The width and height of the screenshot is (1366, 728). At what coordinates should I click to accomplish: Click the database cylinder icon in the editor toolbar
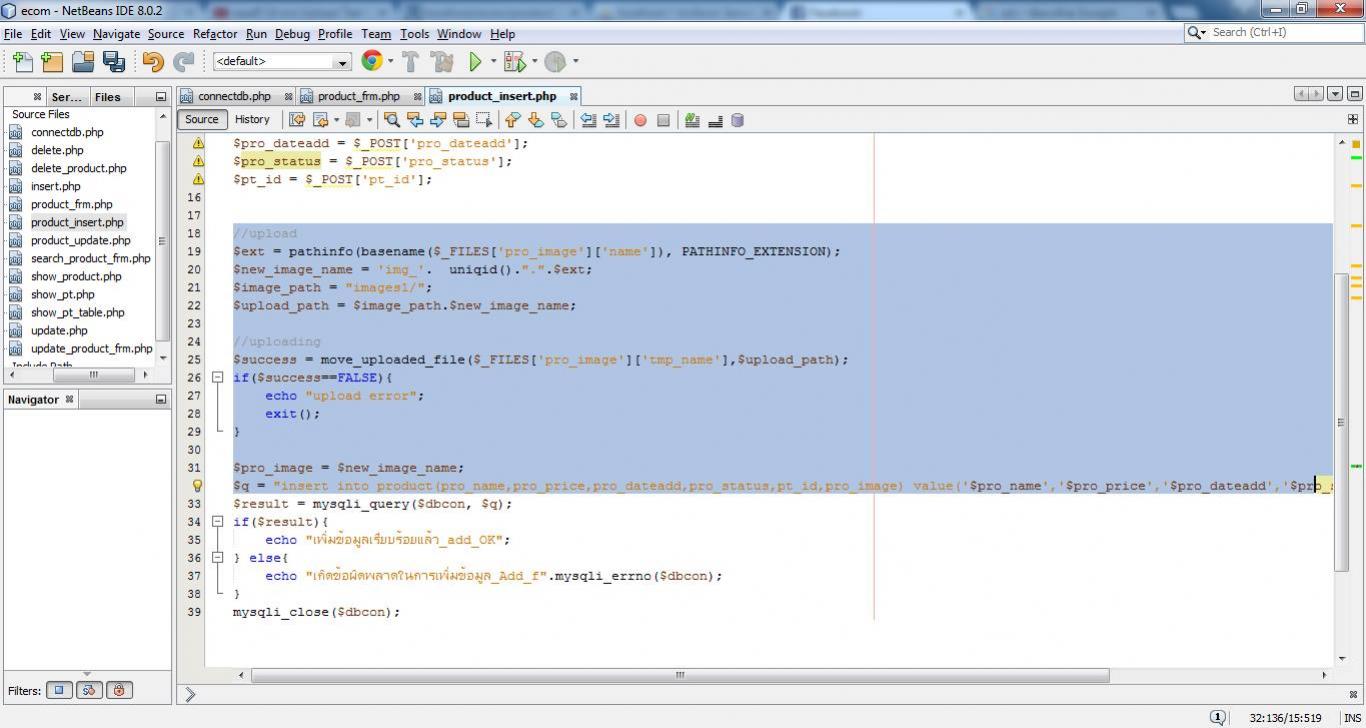pyautogui.click(x=738, y=120)
